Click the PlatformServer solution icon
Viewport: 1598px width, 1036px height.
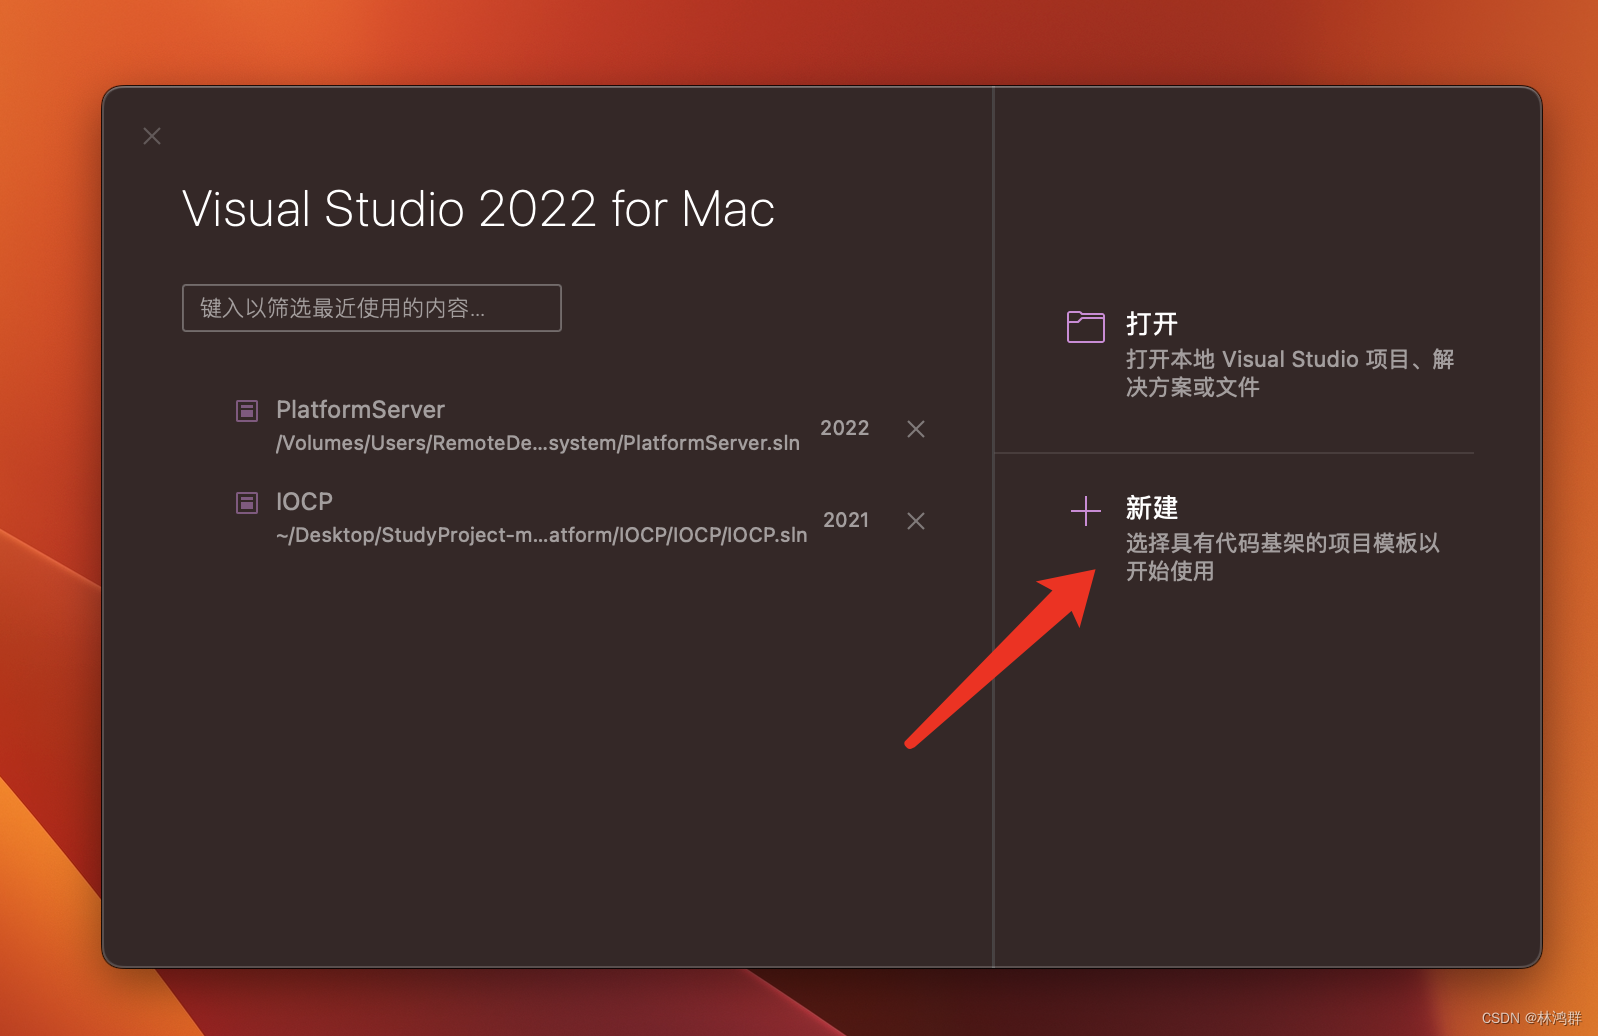tap(247, 410)
